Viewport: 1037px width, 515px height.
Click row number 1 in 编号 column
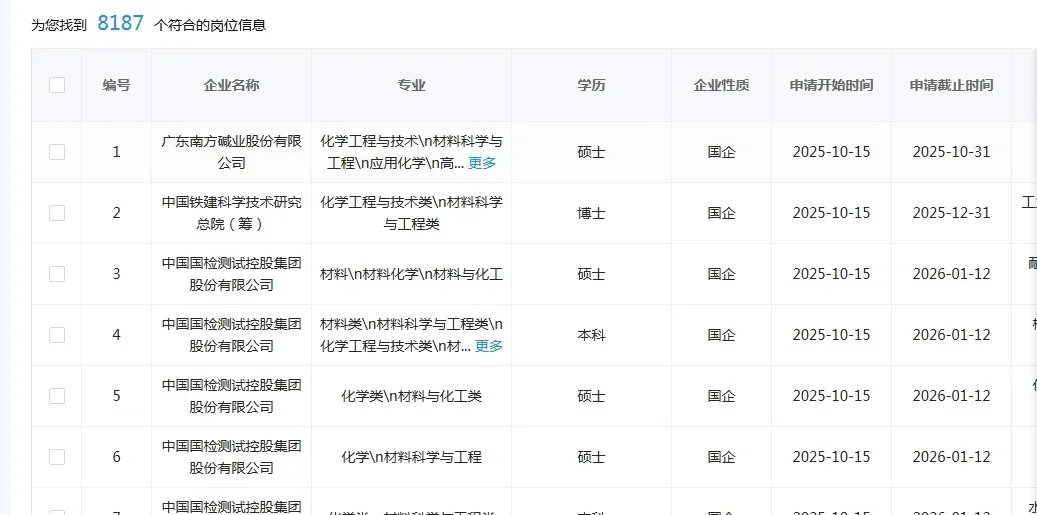coord(116,152)
